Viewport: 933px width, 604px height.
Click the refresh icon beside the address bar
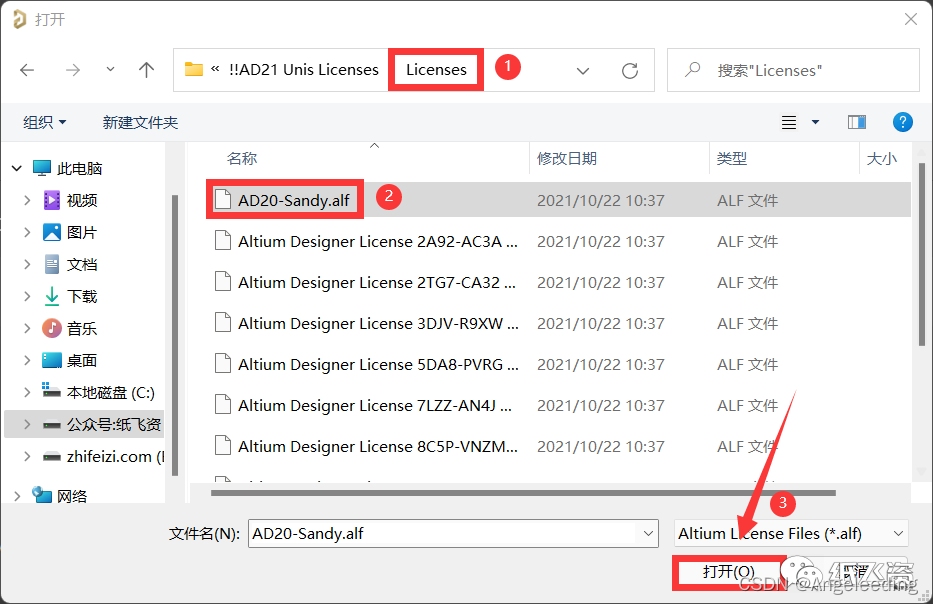coord(630,69)
